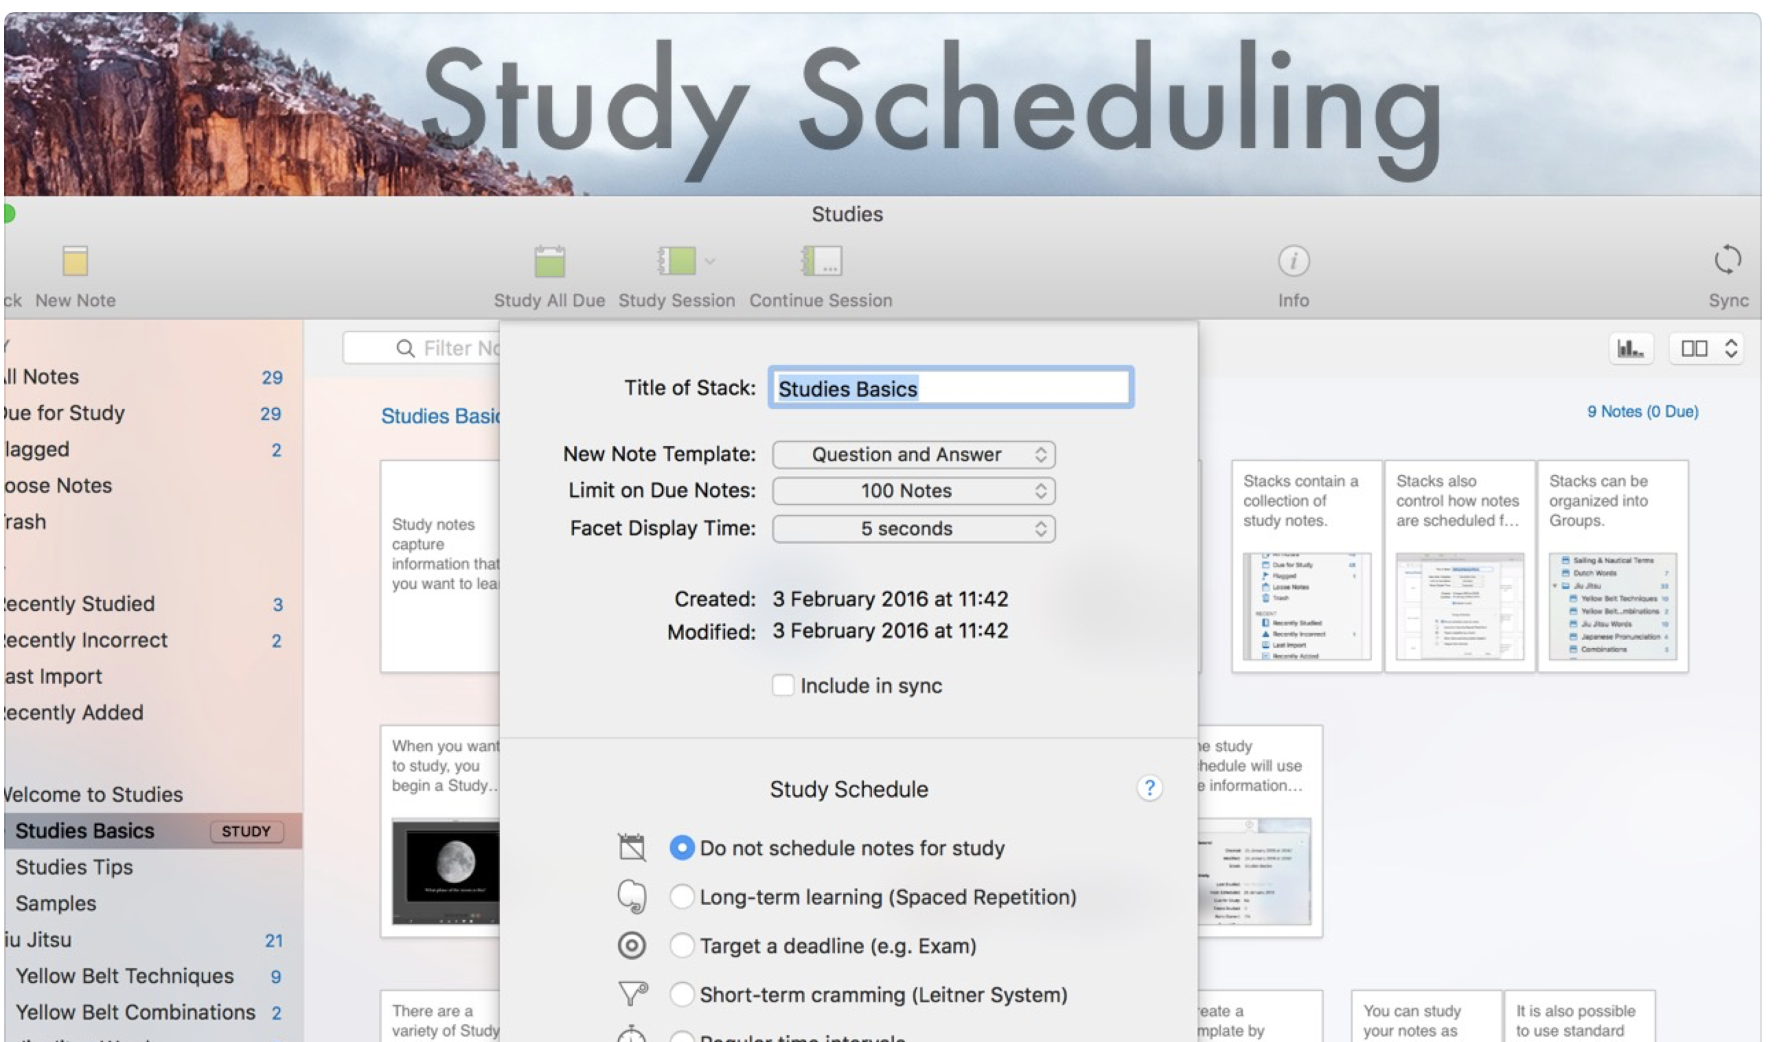Open the 'There are a variety of Study' note
The height and width of the screenshot is (1042, 1782).
(x=440, y=1016)
